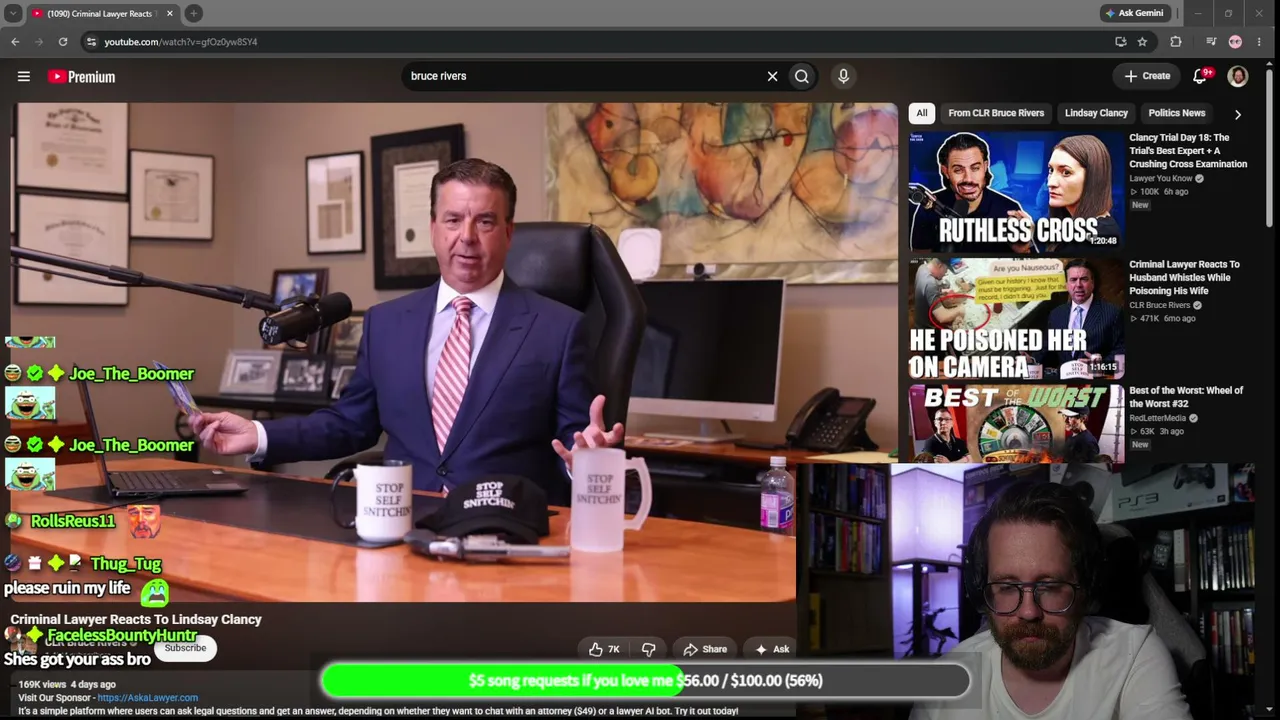Open the Lawyer You Know channel name
Viewport: 1280px width, 720px height.
1161,179
